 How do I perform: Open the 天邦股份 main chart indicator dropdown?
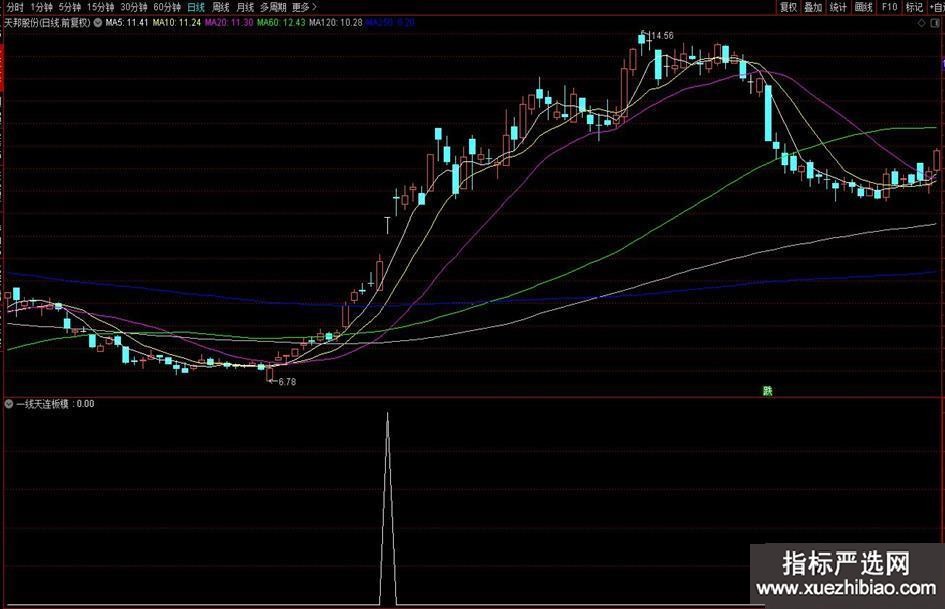pyautogui.click(x=98, y=23)
